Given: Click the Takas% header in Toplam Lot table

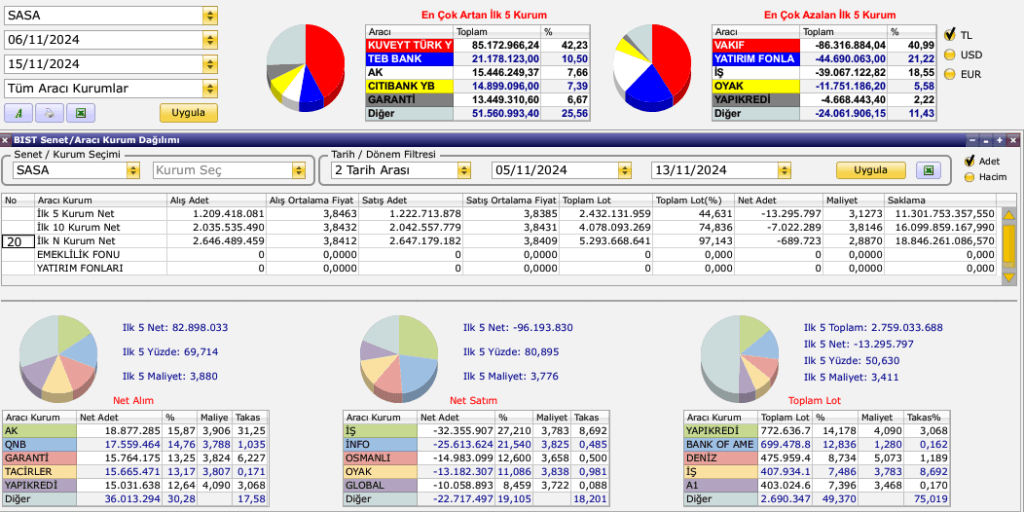Looking at the screenshot, I should pos(927,417).
